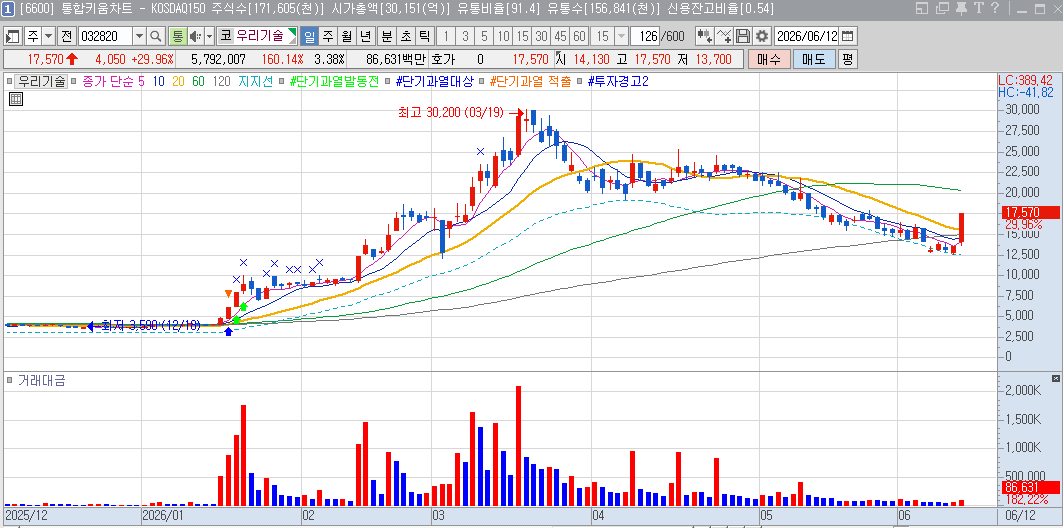This screenshot has width=1063, height=528.
Task: Toggle #단기과열대상 indicator legend box
Action: [388, 81]
